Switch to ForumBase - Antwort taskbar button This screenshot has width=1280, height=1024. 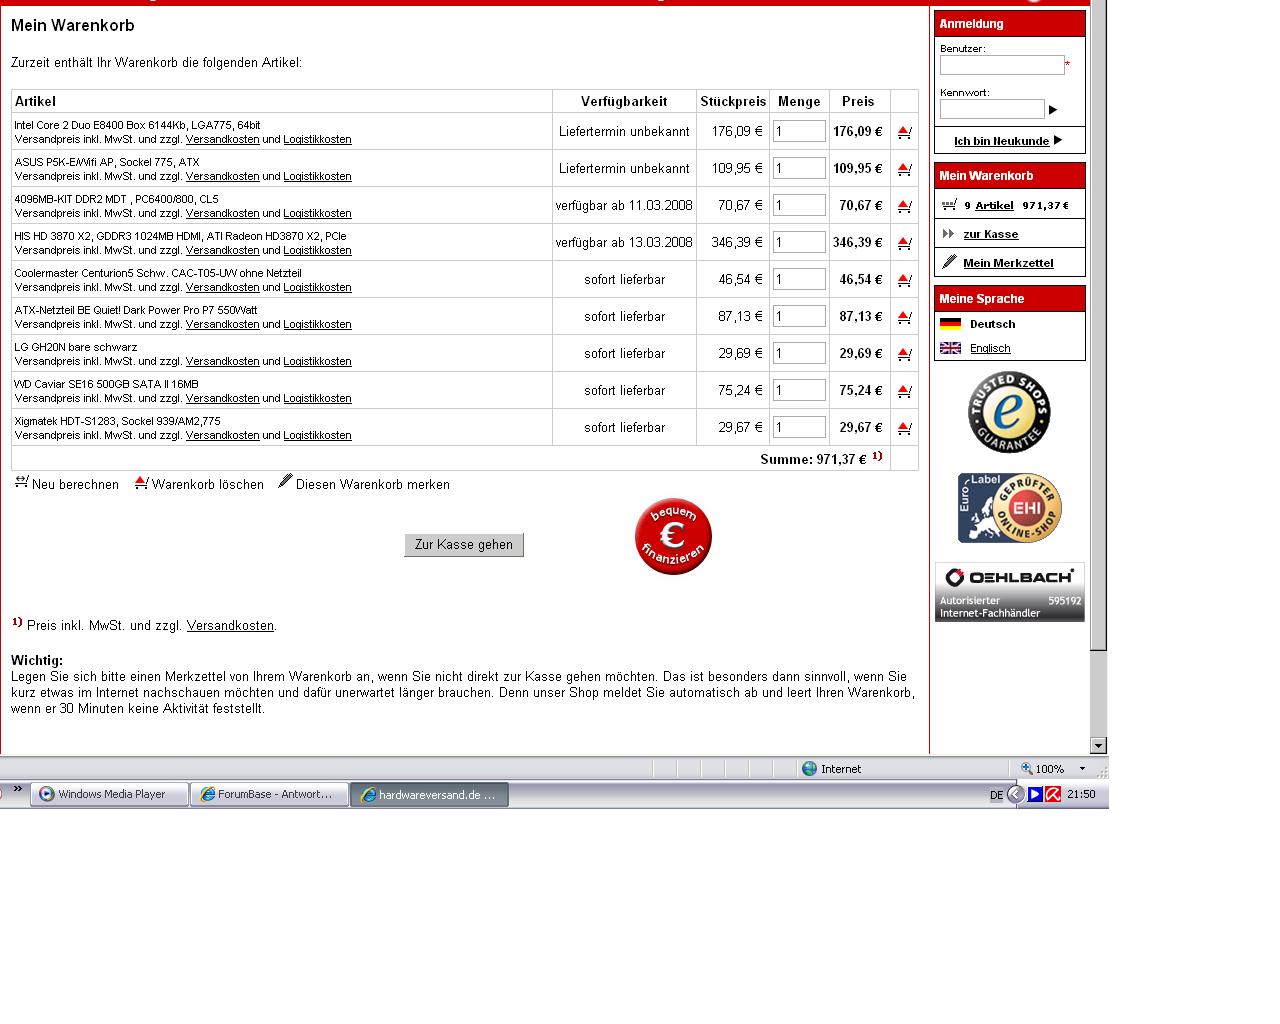click(269, 794)
